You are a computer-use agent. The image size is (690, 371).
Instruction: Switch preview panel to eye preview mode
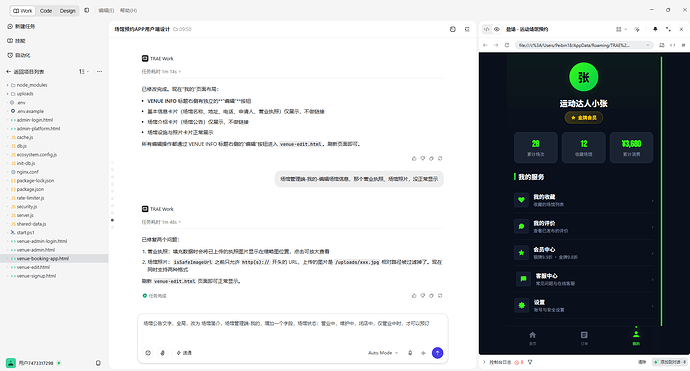497,29
